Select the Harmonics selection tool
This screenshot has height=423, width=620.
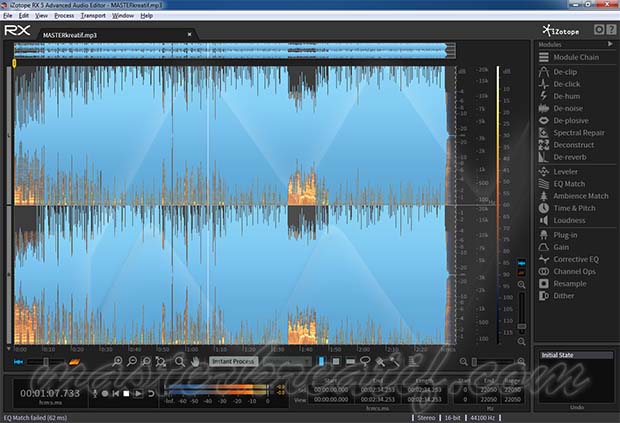413,361
